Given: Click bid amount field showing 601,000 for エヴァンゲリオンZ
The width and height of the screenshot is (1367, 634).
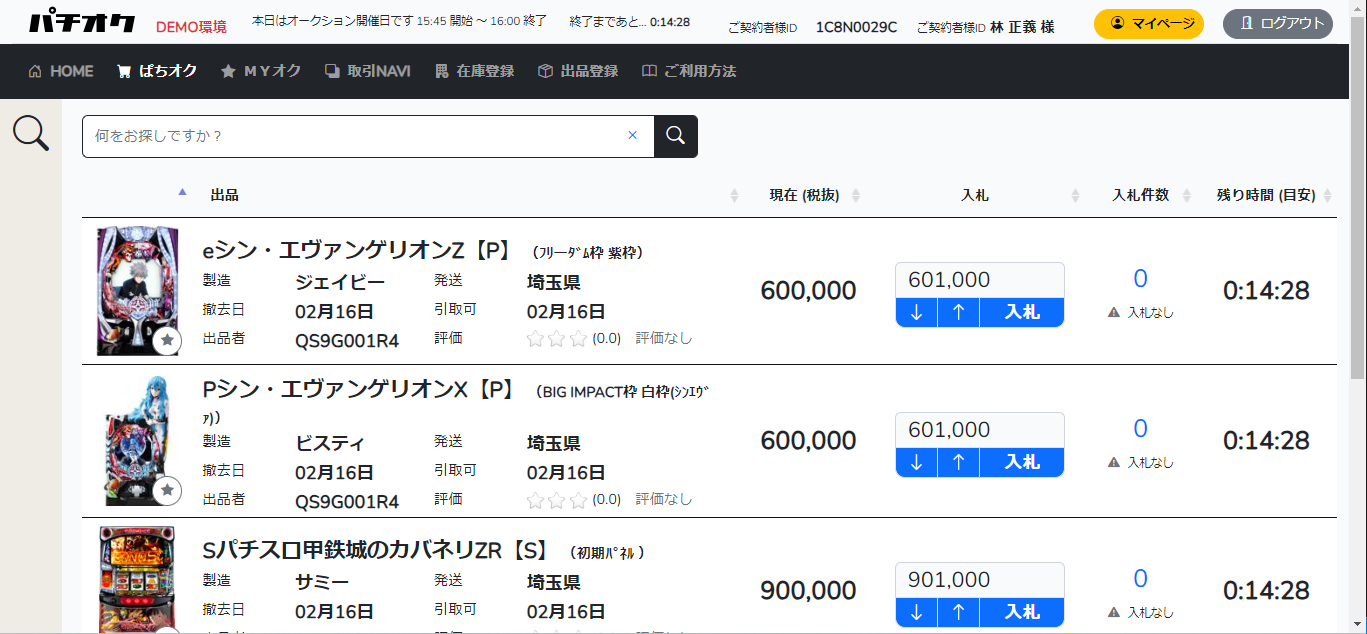Looking at the screenshot, I should 980,280.
